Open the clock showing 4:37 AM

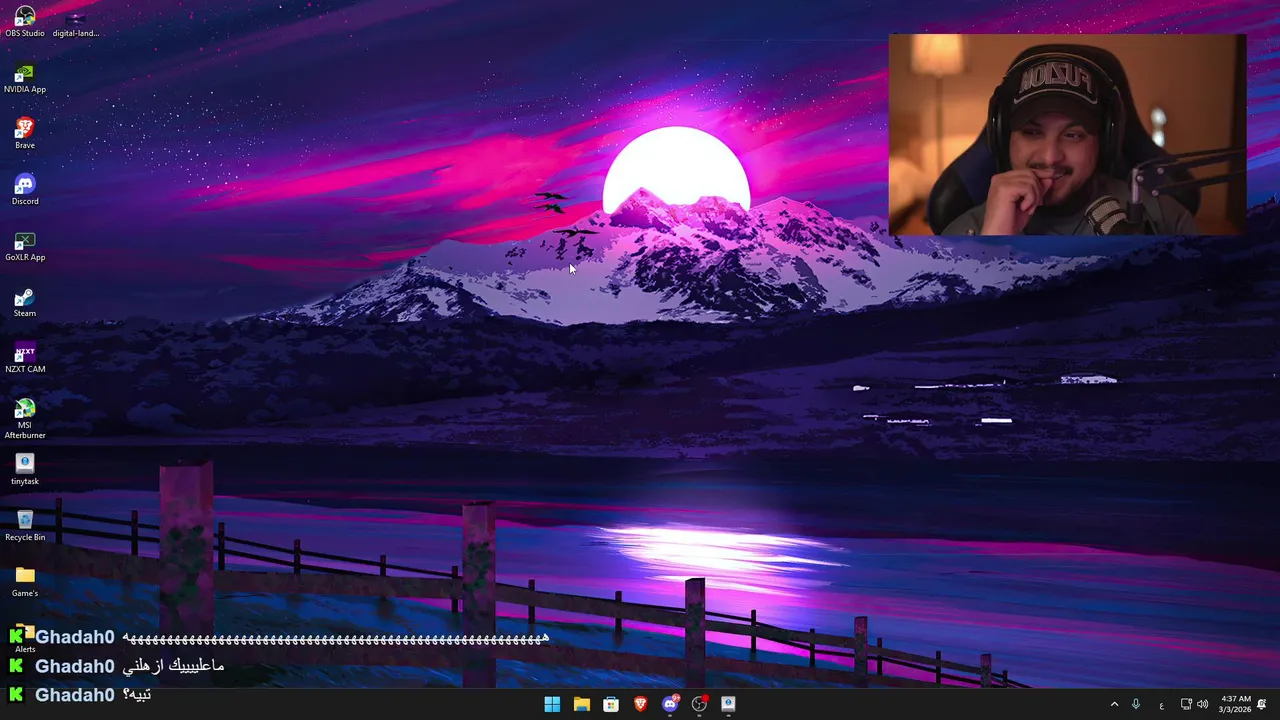point(1235,704)
